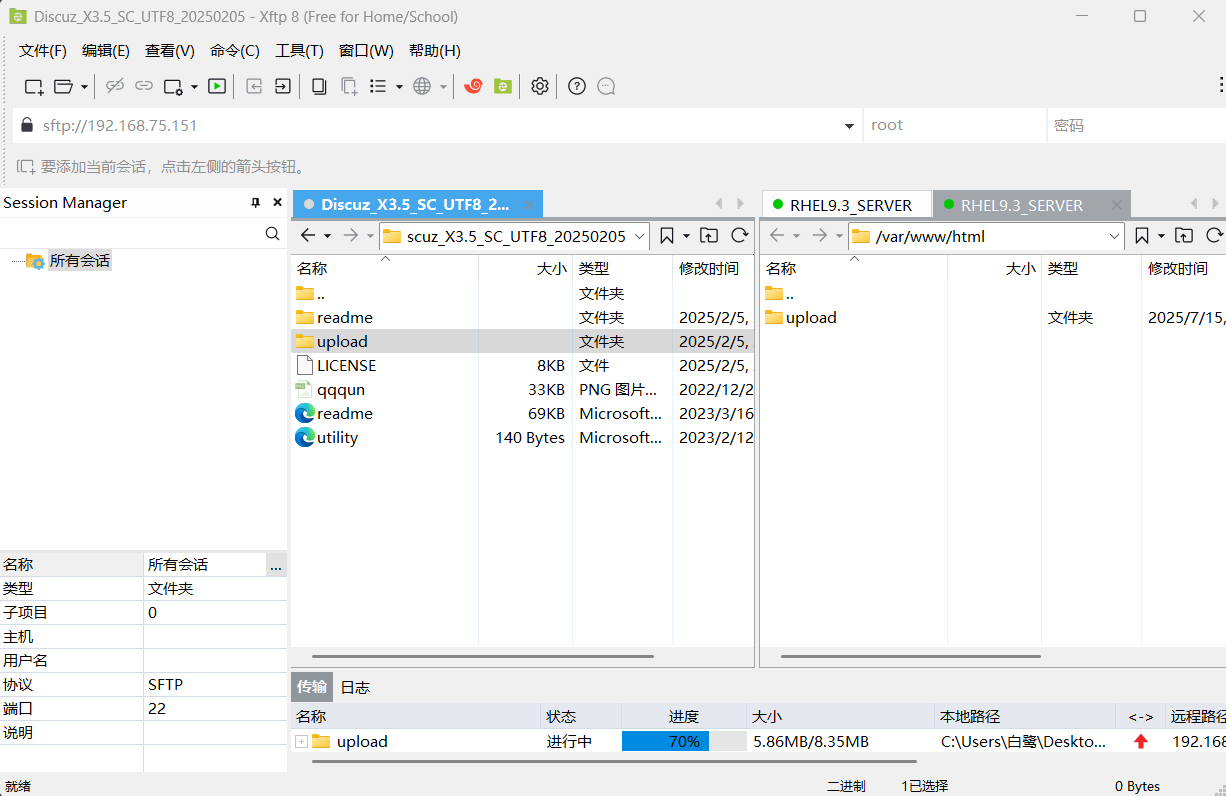Click the Paste toolbar icon
1226x796 pixels.
click(x=349, y=86)
